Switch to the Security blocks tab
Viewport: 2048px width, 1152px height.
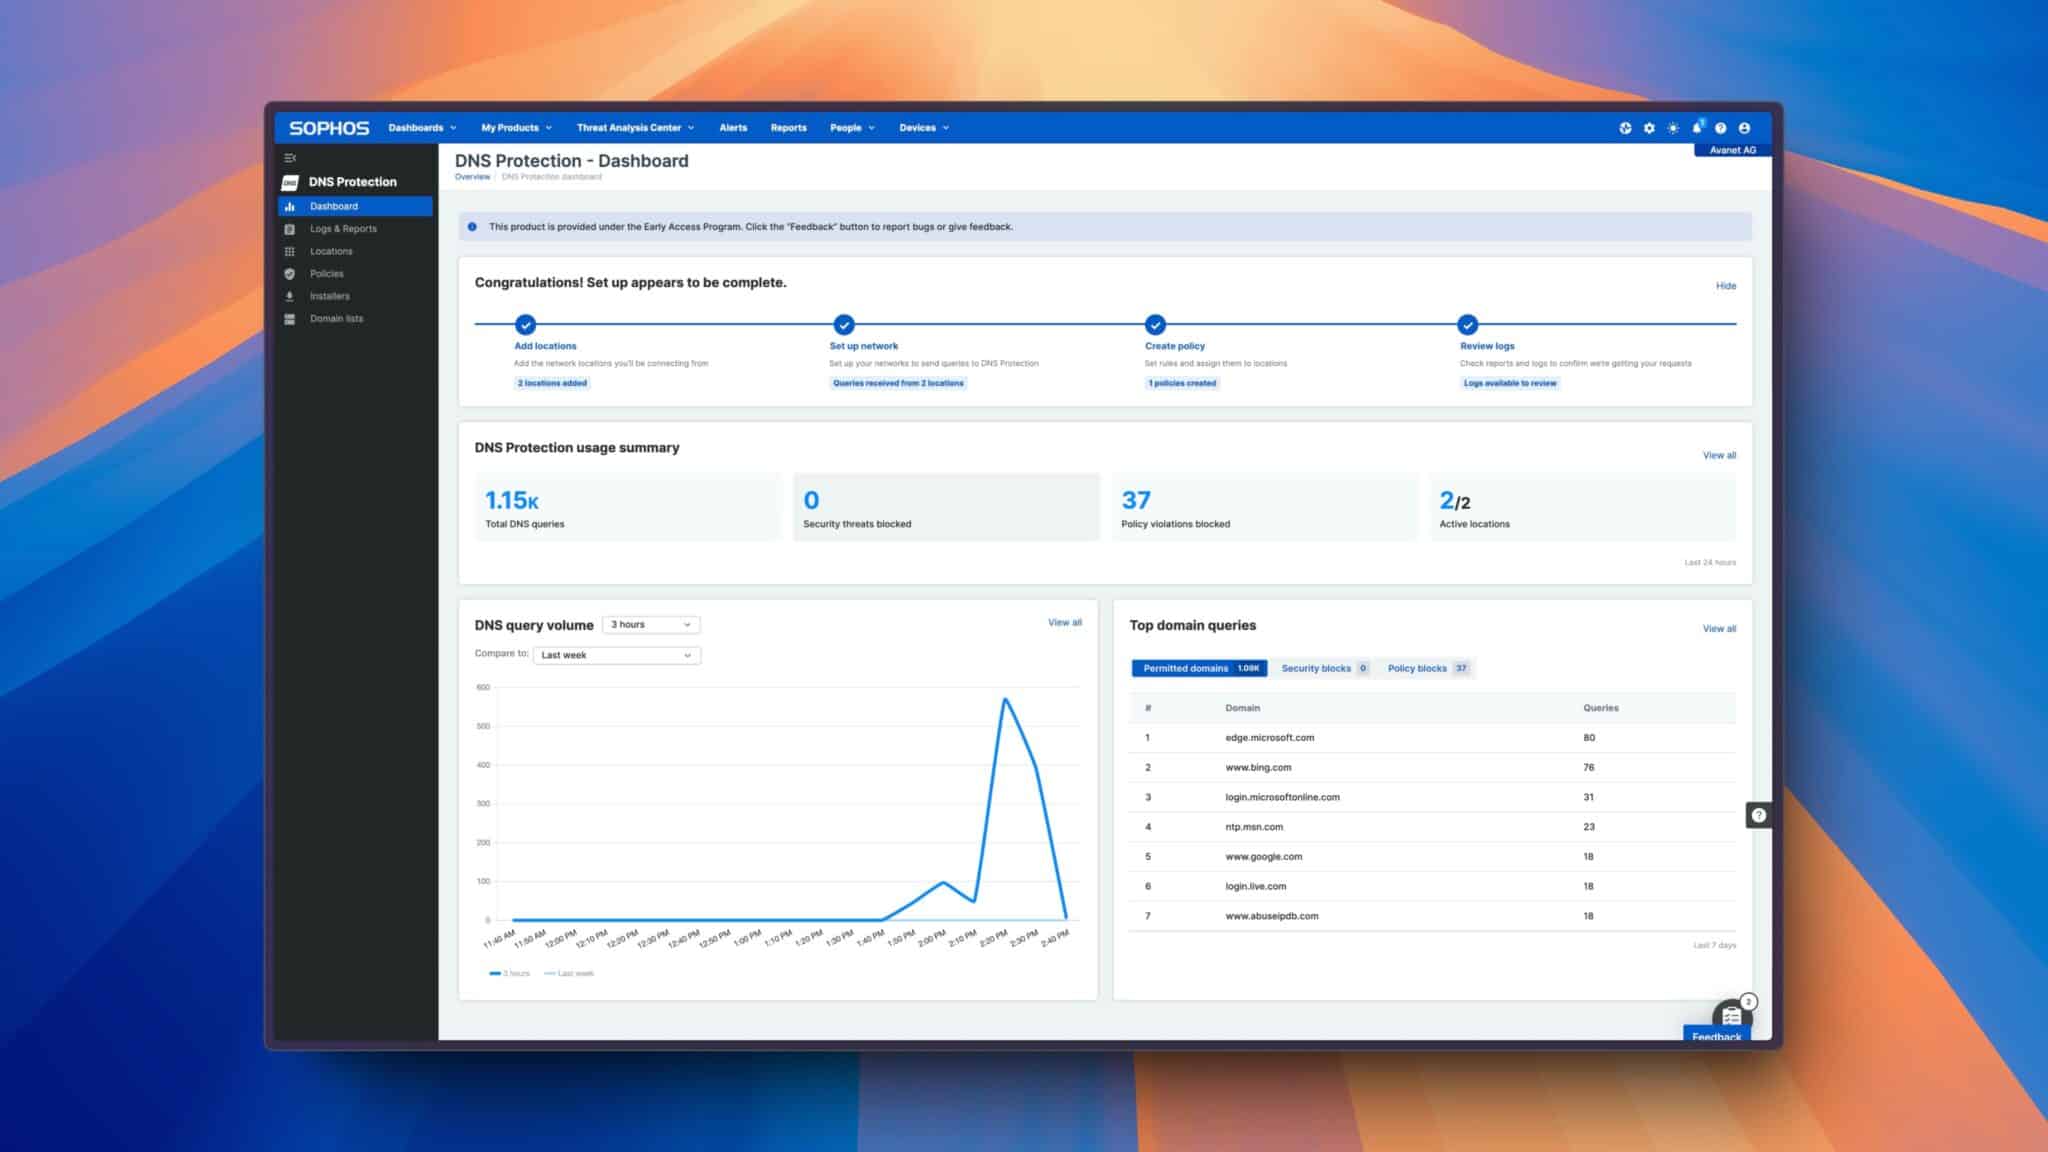click(1317, 668)
